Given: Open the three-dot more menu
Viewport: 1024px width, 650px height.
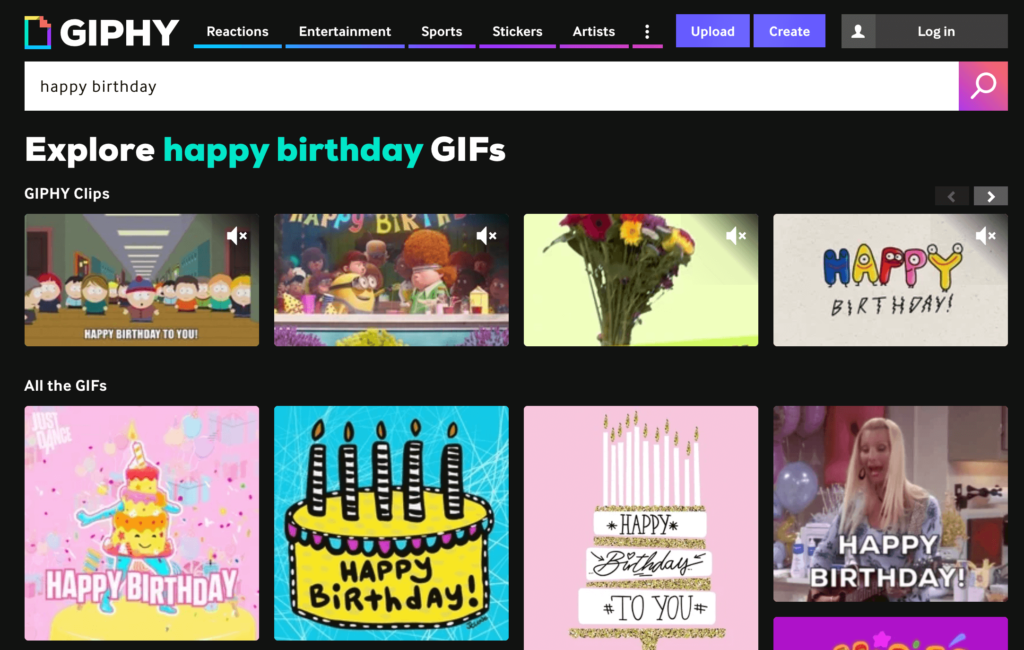Looking at the screenshot, I should [647, 31].
